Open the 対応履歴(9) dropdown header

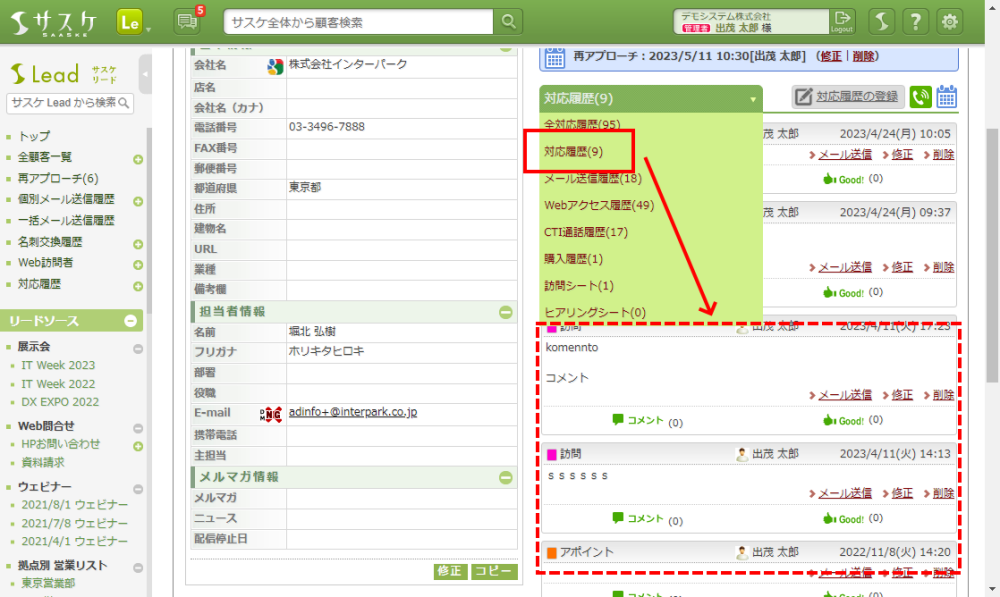[648, 99]
